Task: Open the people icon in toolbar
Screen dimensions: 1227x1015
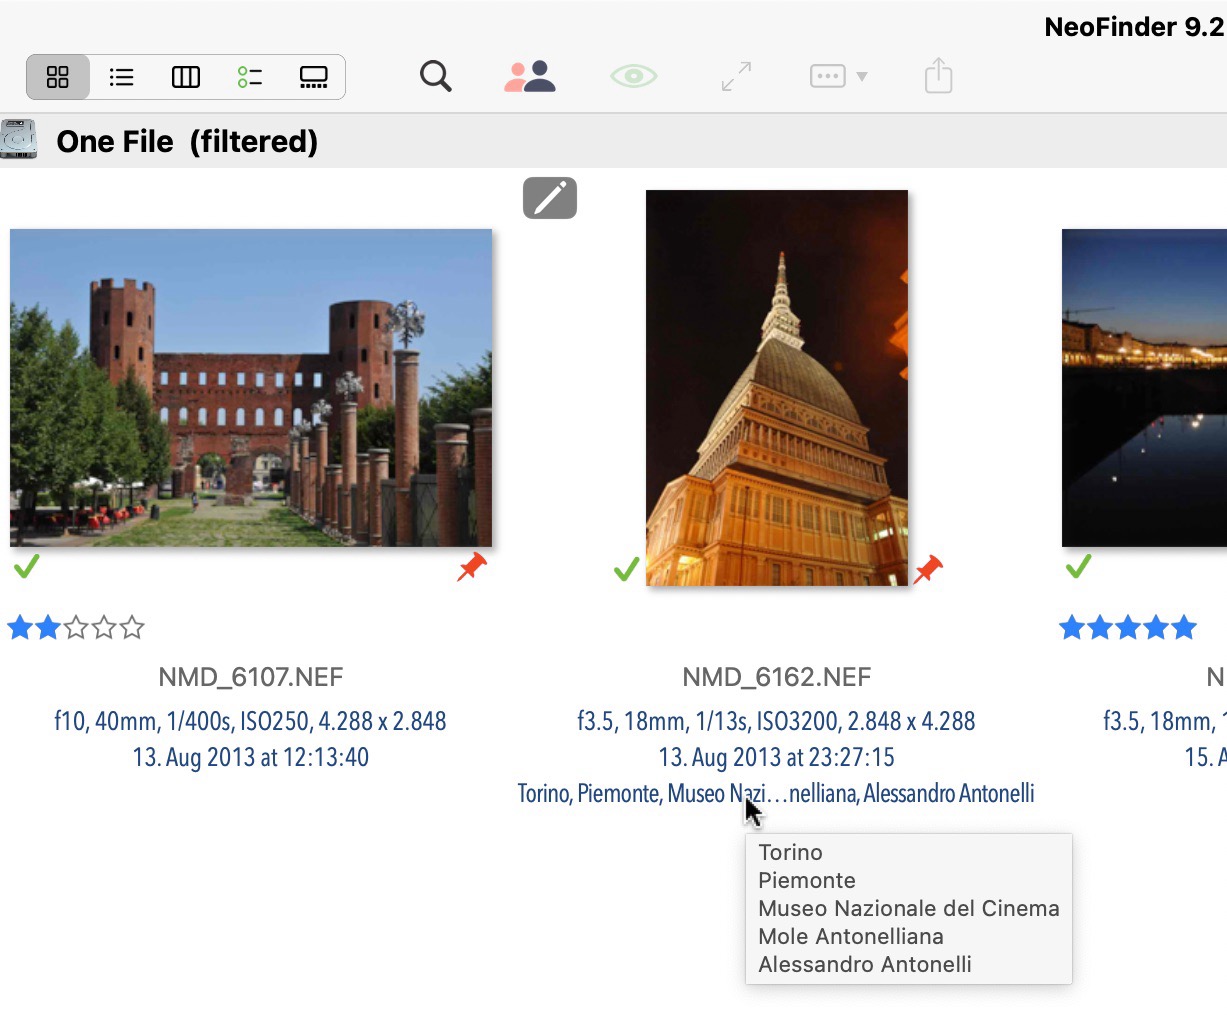Action: click(x=530, y=76)
